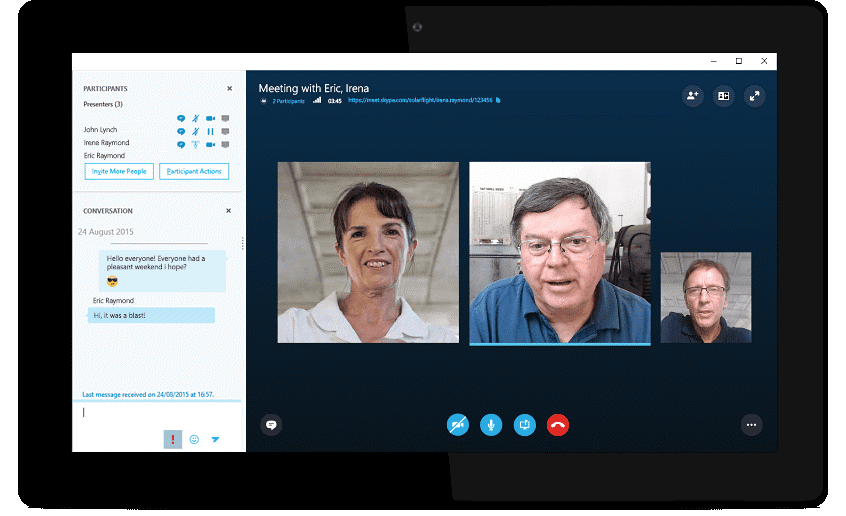This screenshot has width=846, height=516.
Task: Click the muted microphone icon in John Lynch's row
Action: [196, 132]
